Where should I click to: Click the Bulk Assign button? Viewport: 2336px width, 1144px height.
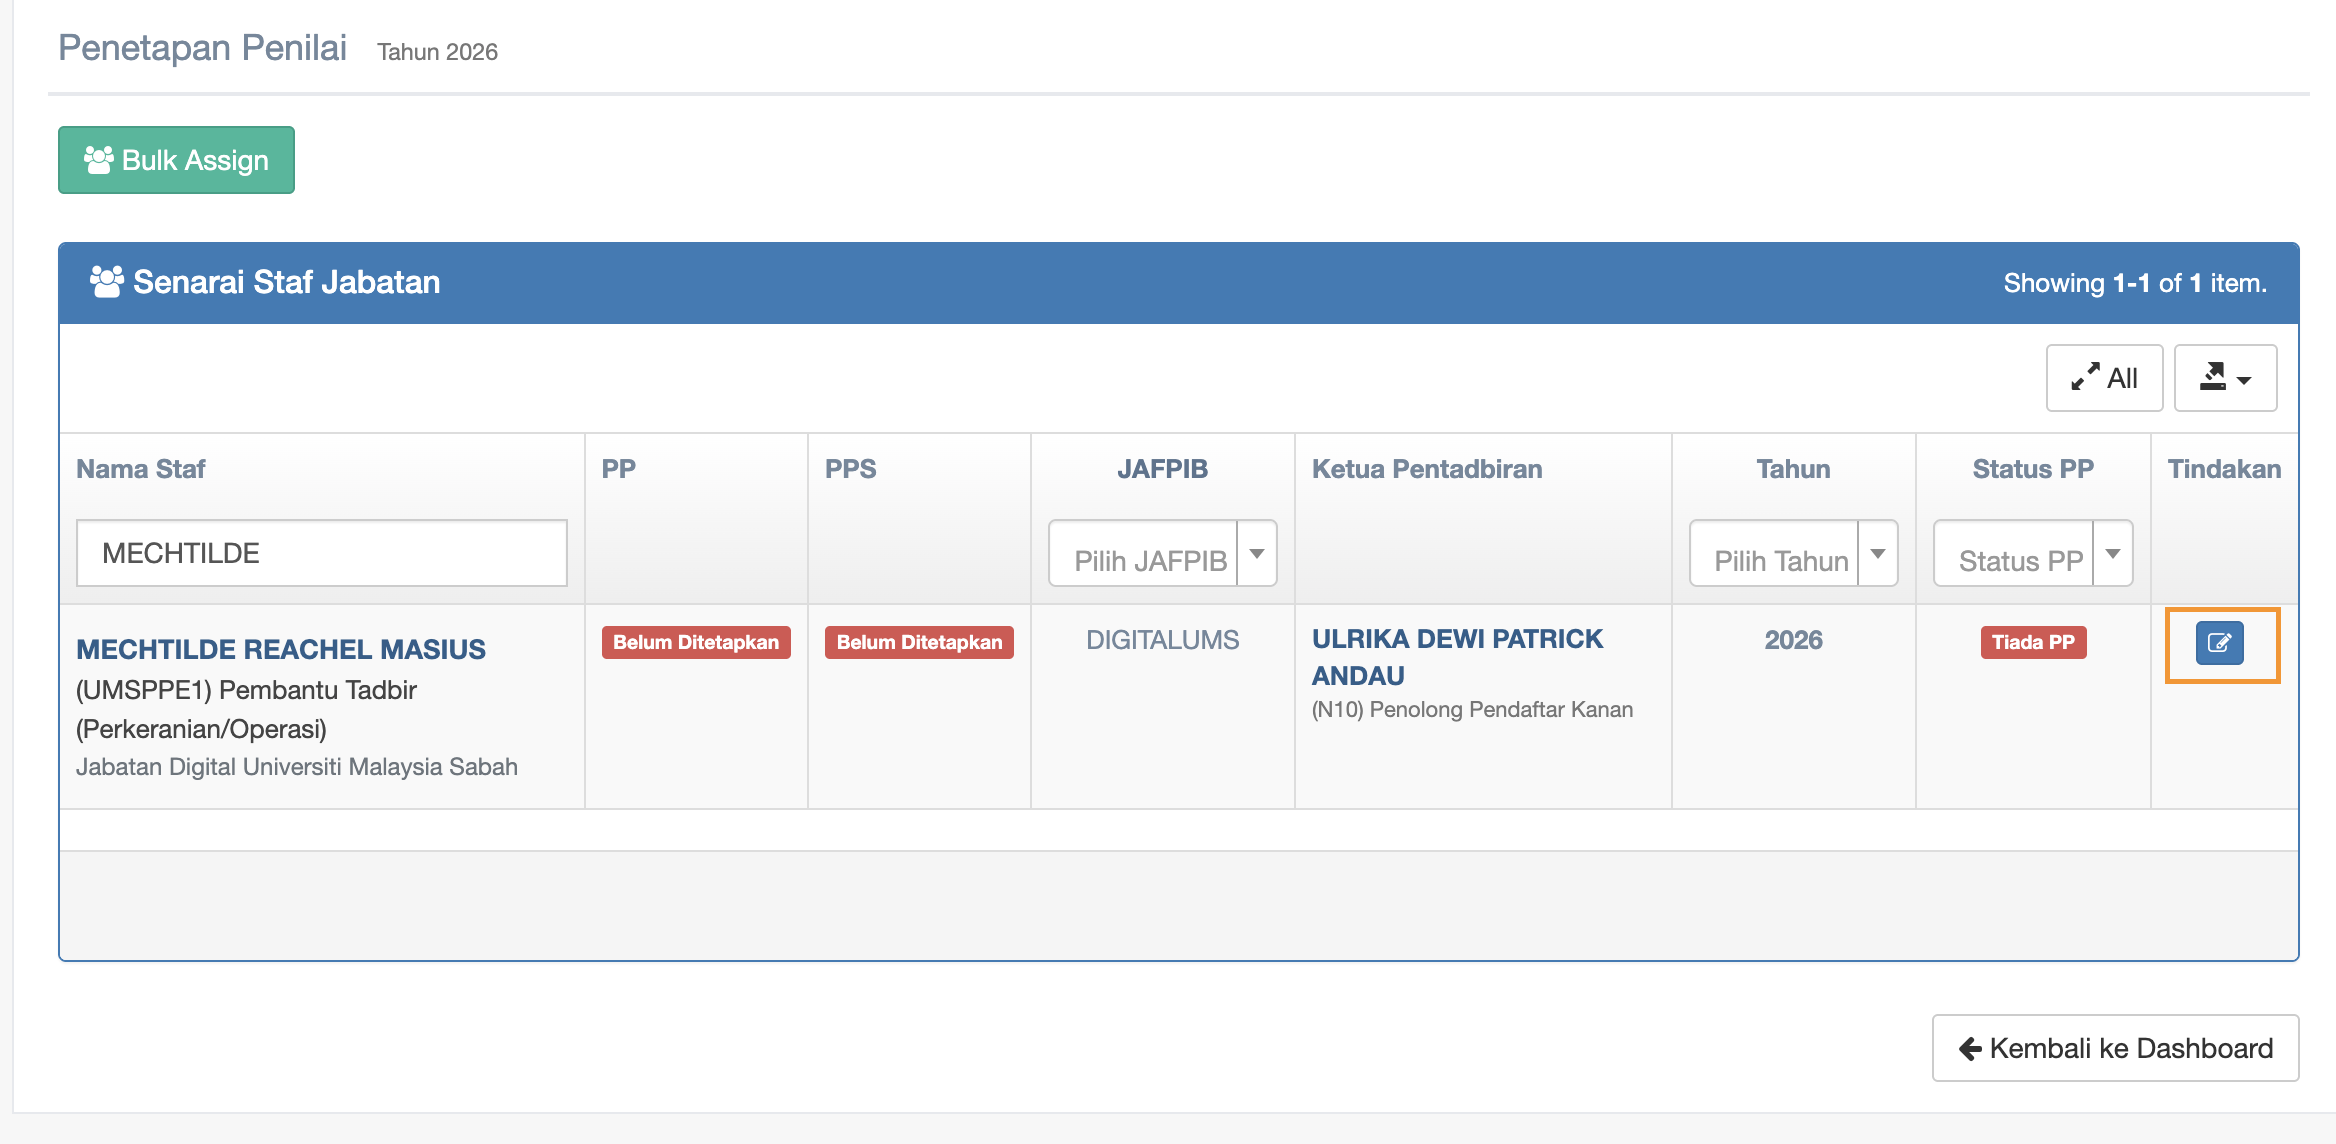pos(176,160)
